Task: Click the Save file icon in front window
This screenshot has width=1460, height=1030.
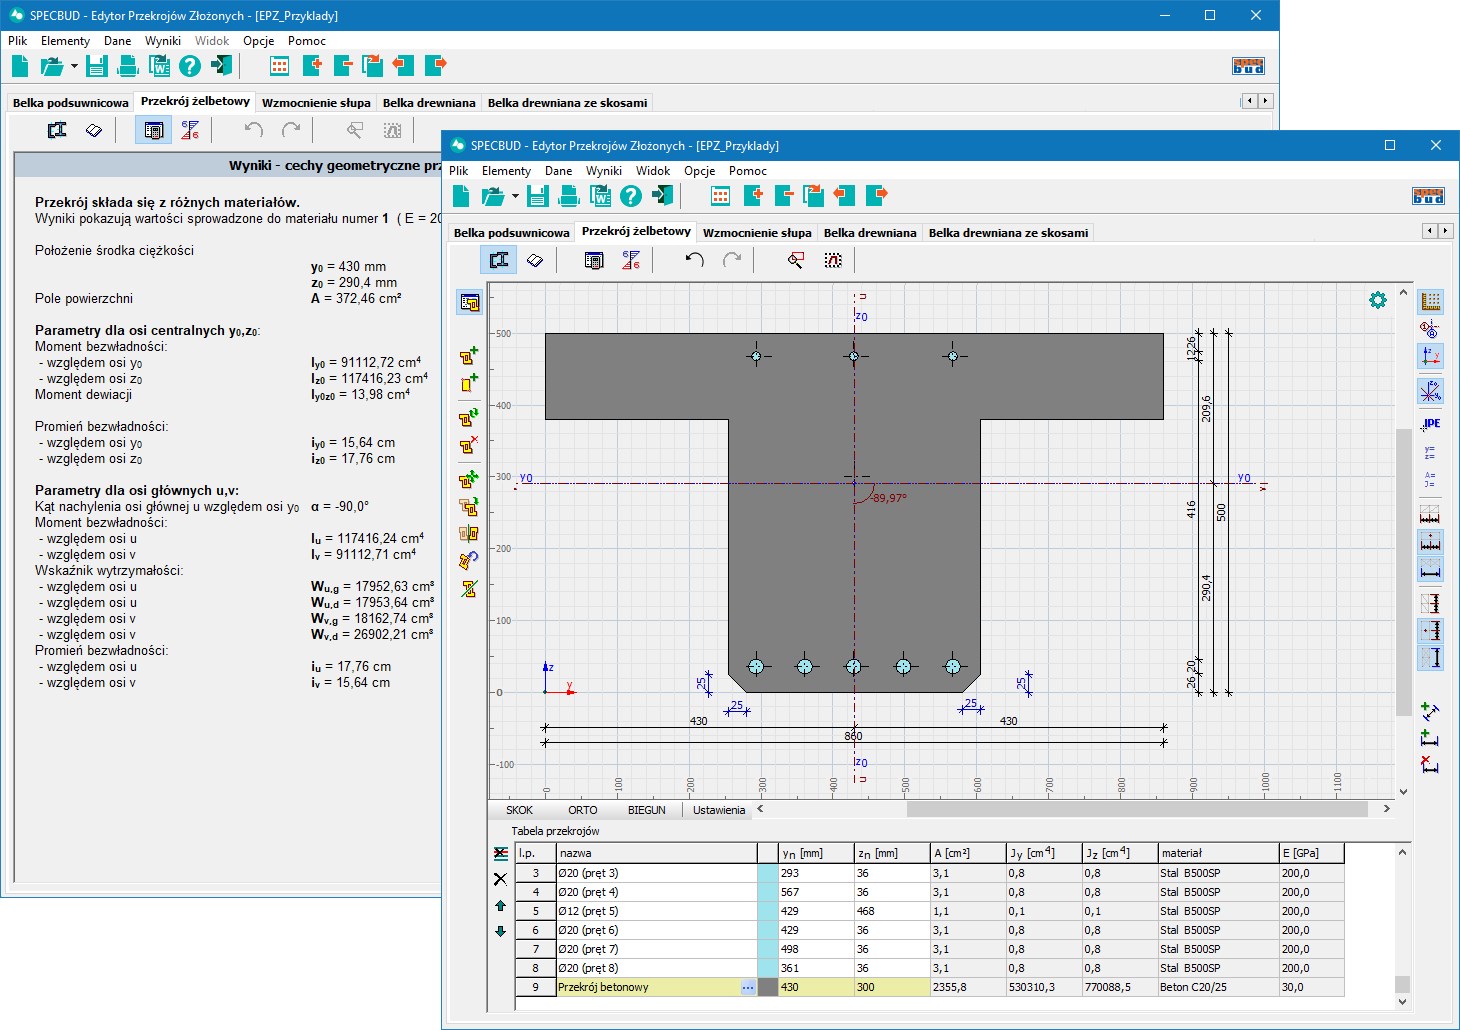Action: tap(538, 195)
